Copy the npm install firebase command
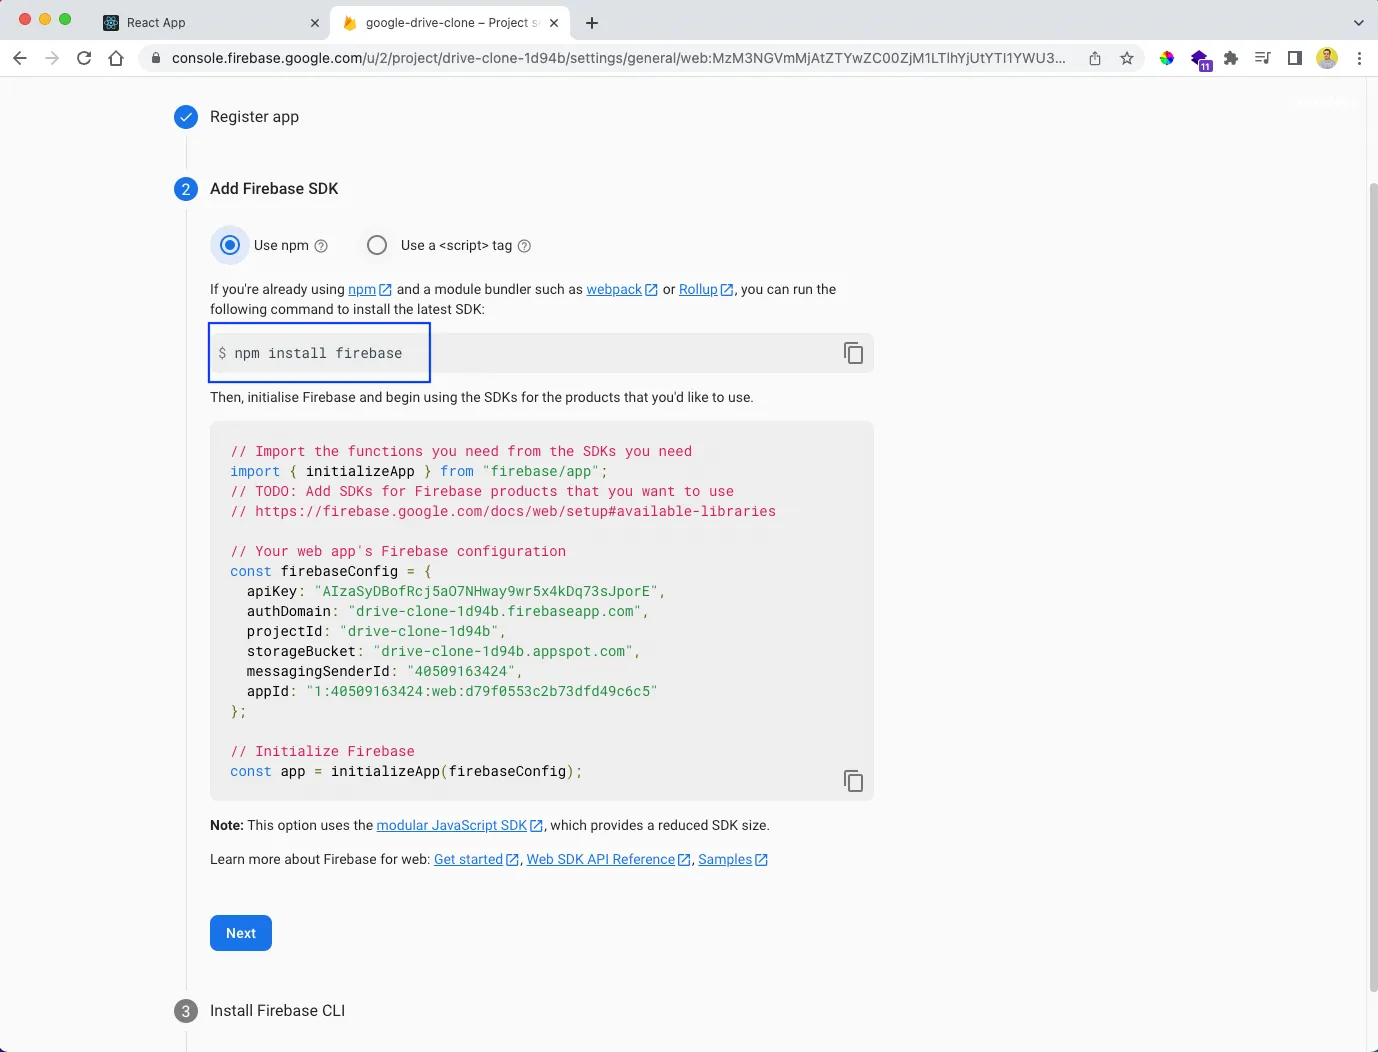1378x1052 pixels. (x=853, y=353)
